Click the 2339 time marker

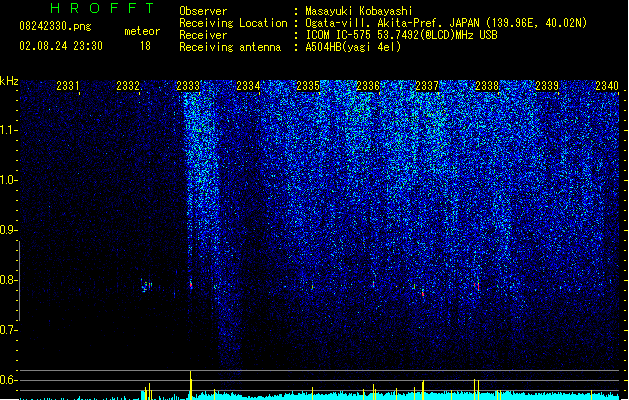pyautogui.click(x=547, y=86)
